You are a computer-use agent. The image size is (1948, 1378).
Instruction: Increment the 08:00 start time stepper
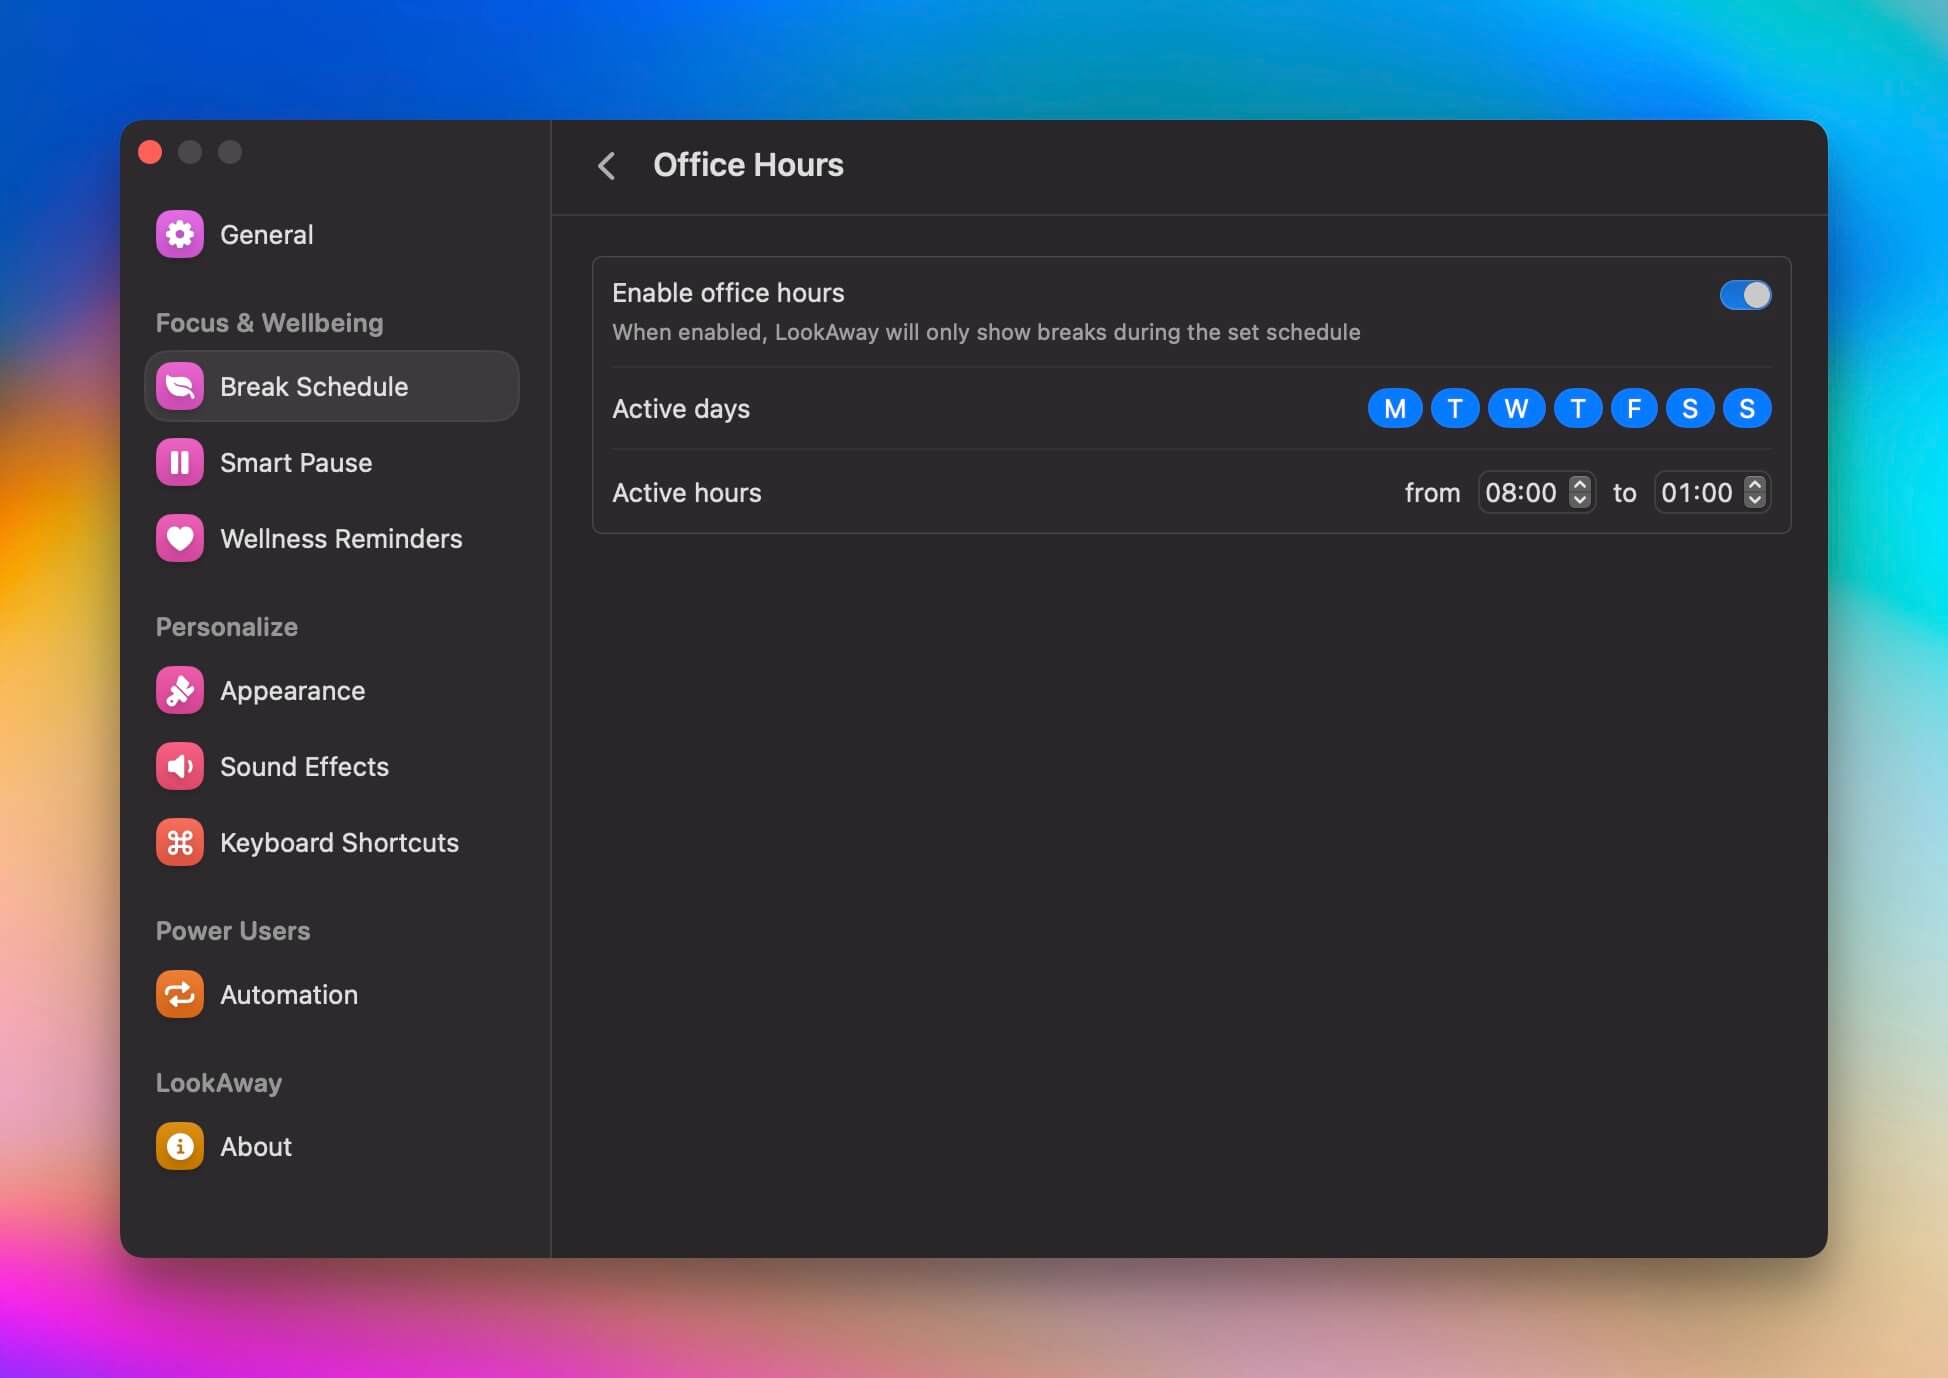(1581, 485)
